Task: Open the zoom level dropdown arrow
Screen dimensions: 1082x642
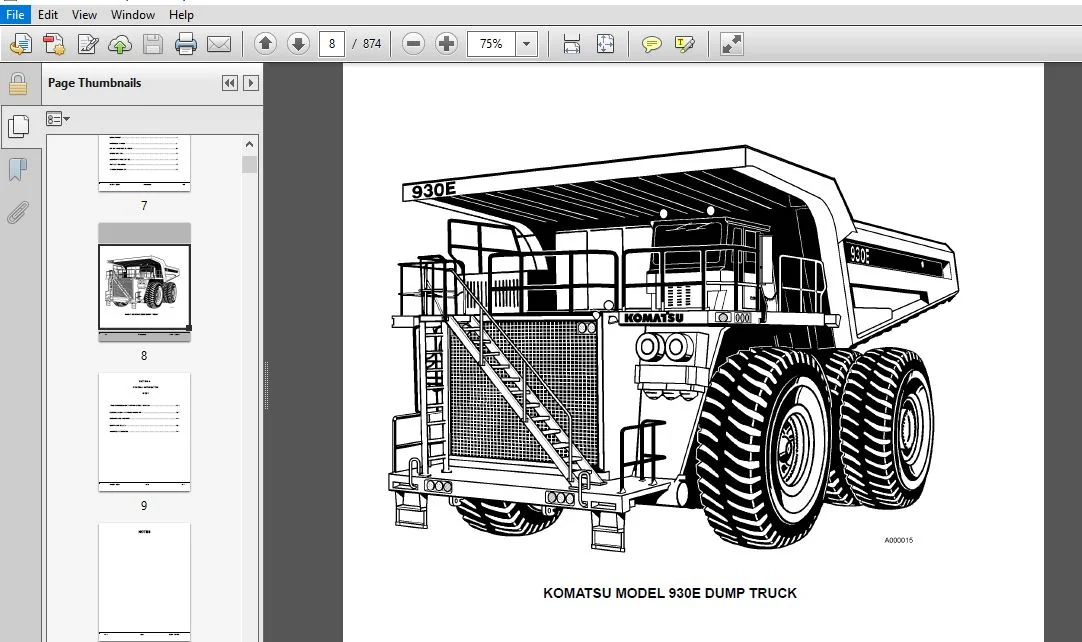Action: click(x=527, y=44)
